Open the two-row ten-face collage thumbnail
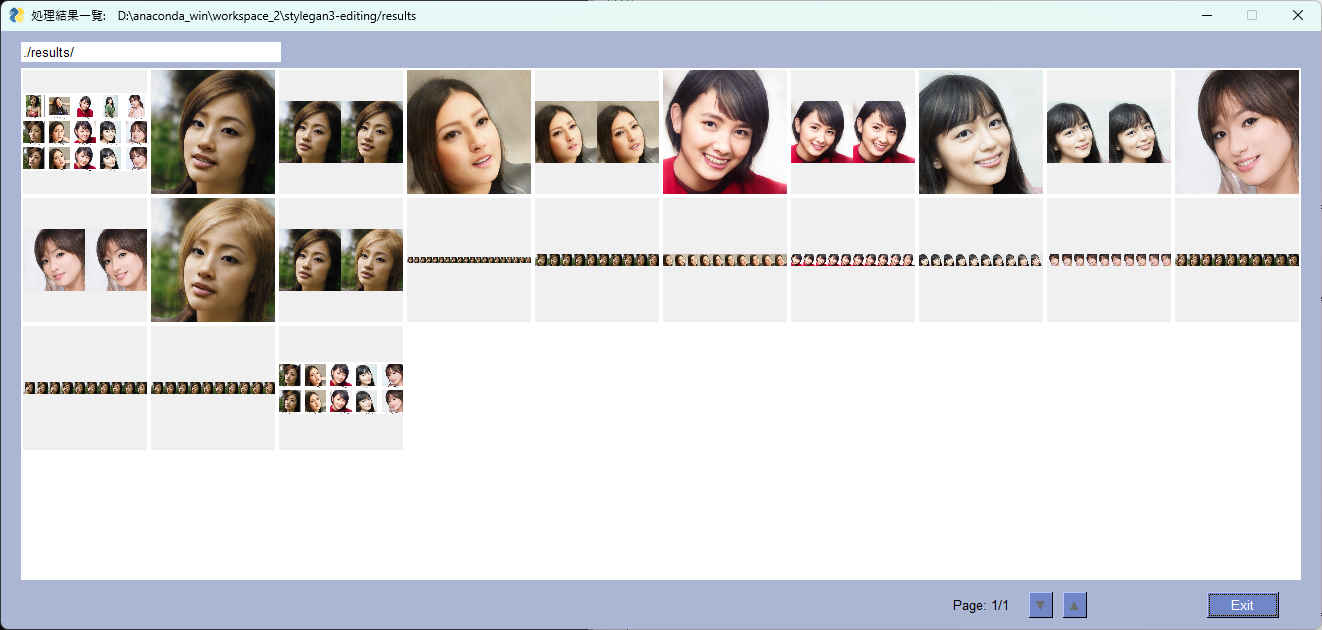This screenshot has width=1322, height=630. click(341, 388)
